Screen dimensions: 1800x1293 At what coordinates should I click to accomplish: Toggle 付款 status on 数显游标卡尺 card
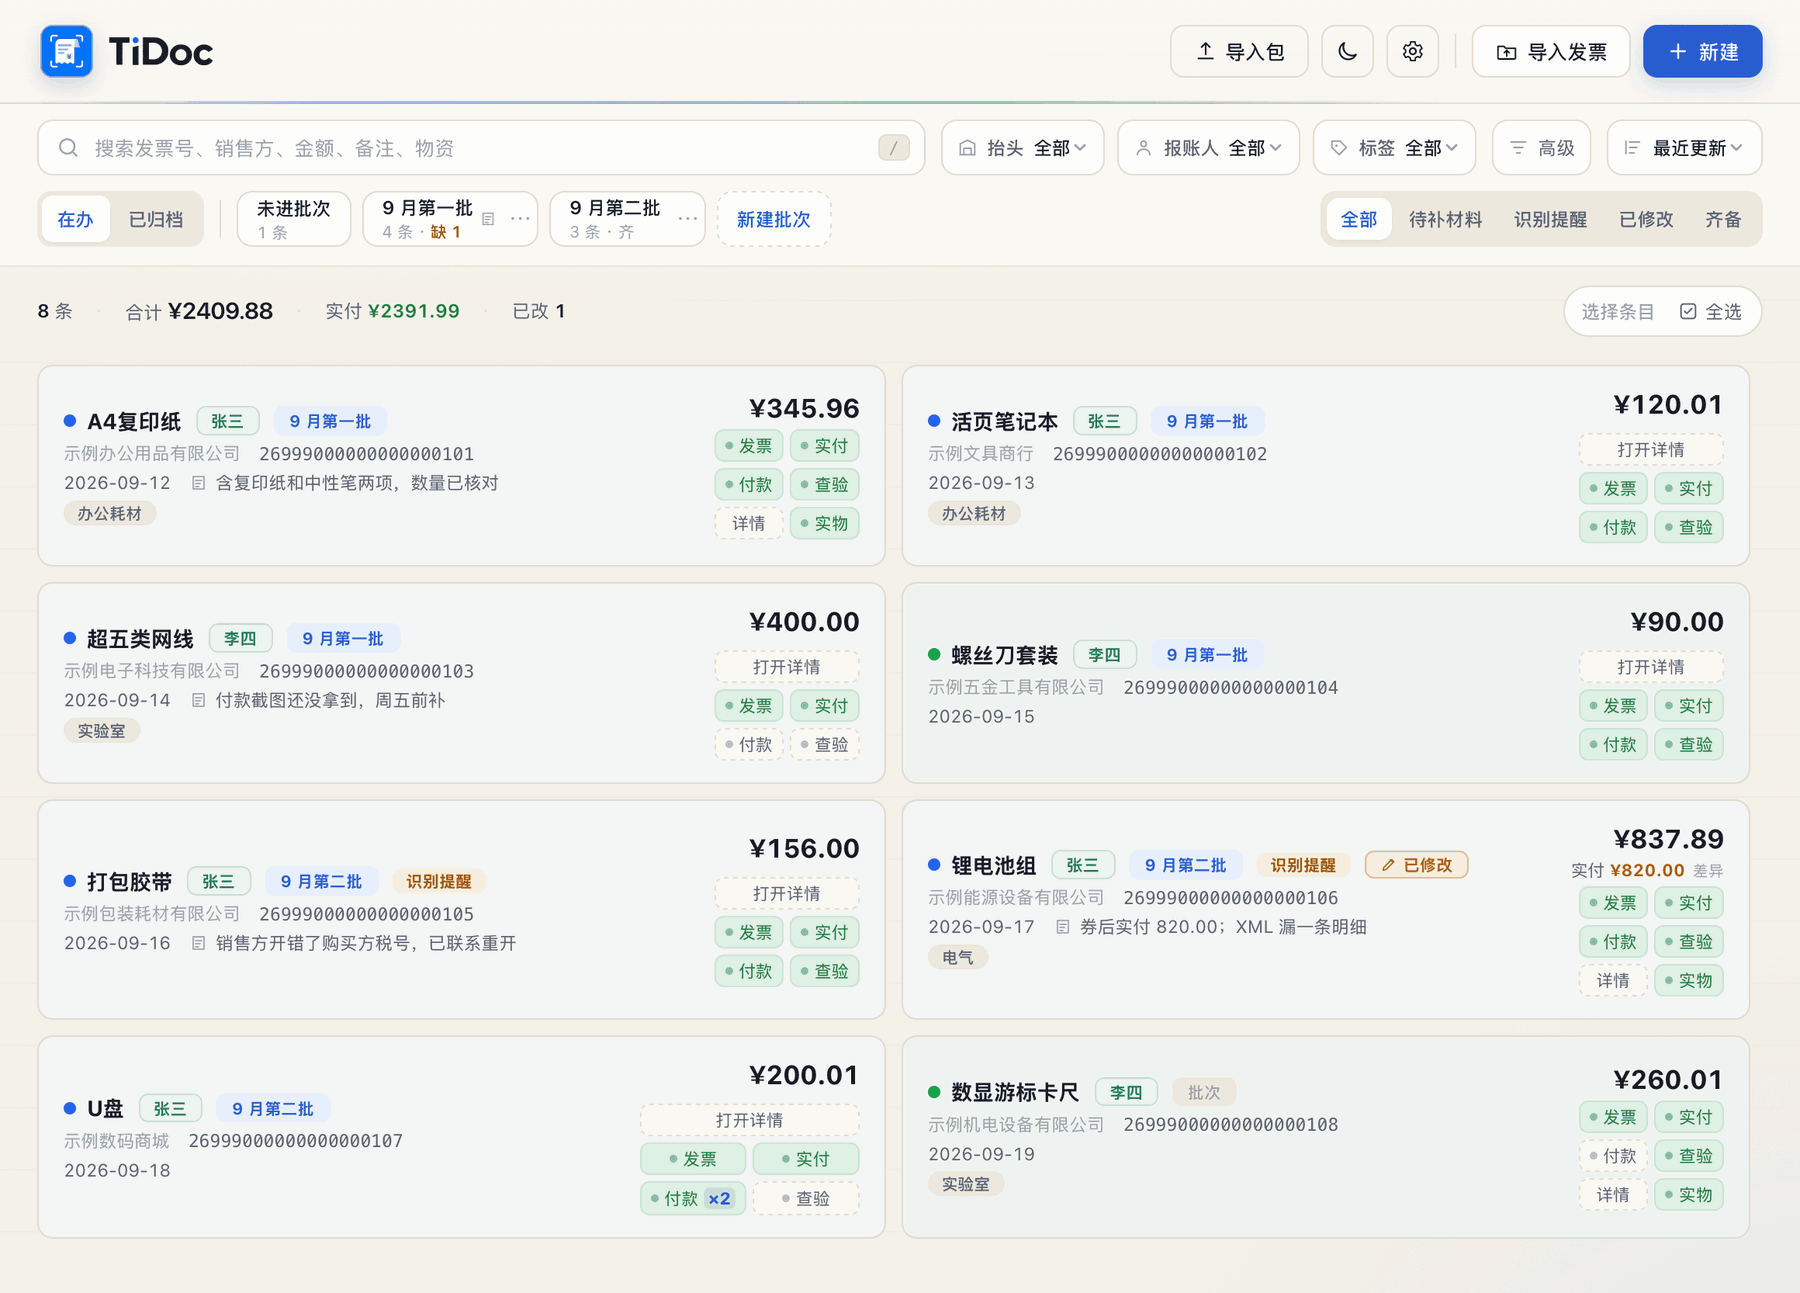(x=1613, y=1156)
